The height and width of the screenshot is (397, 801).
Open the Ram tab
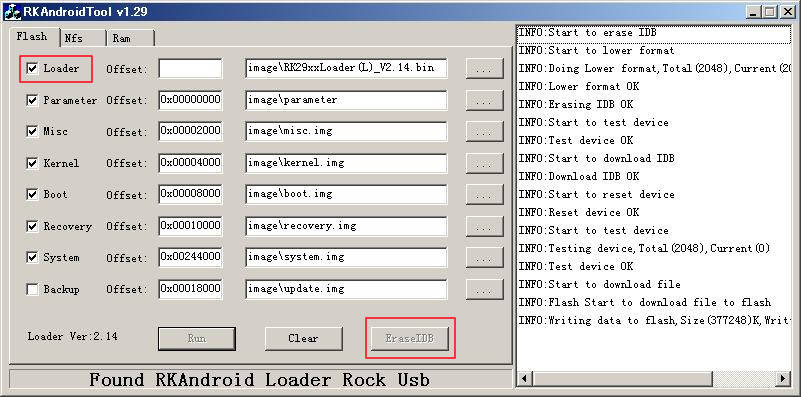pyautogui.click(x=131, y=38)
